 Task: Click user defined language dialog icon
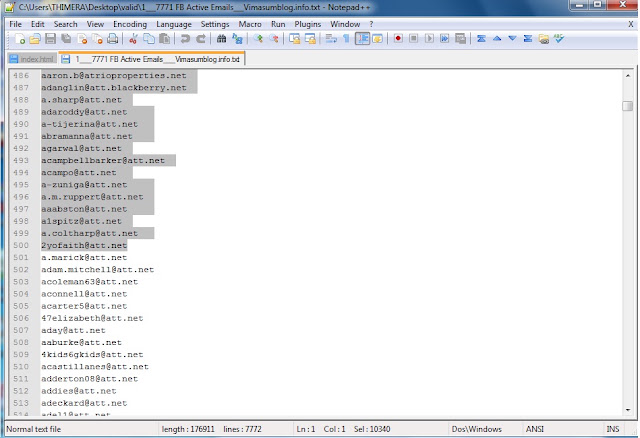click(378, 39)
